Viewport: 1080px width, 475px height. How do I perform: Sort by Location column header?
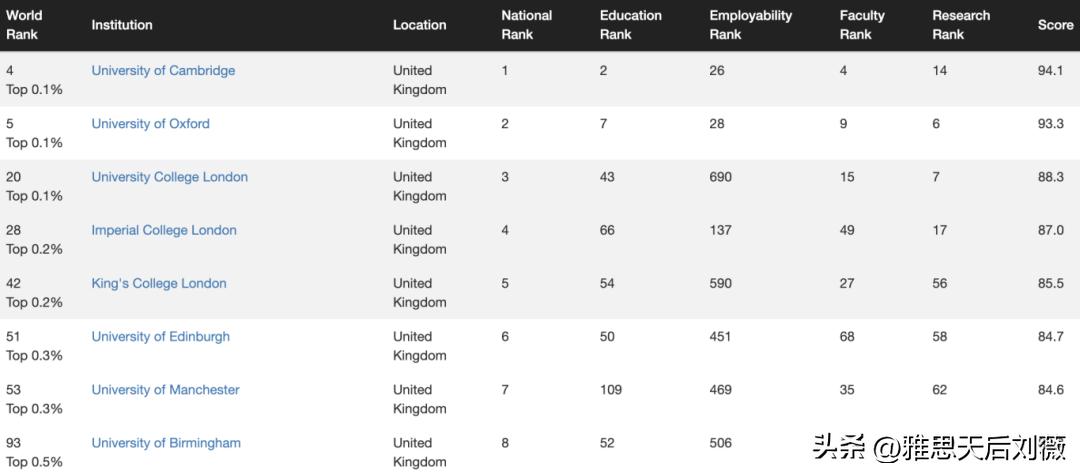419,25
